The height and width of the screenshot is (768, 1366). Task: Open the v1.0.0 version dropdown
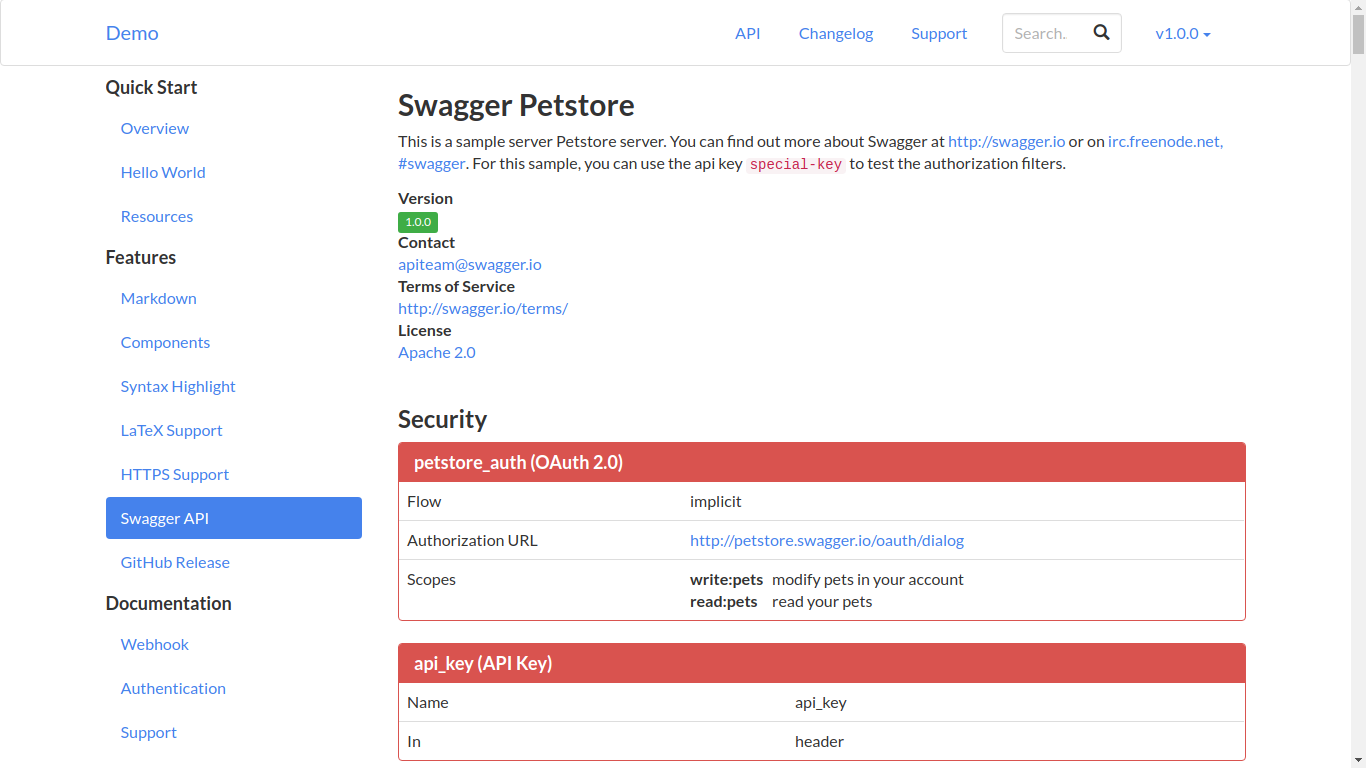[x=1182, y=33]
